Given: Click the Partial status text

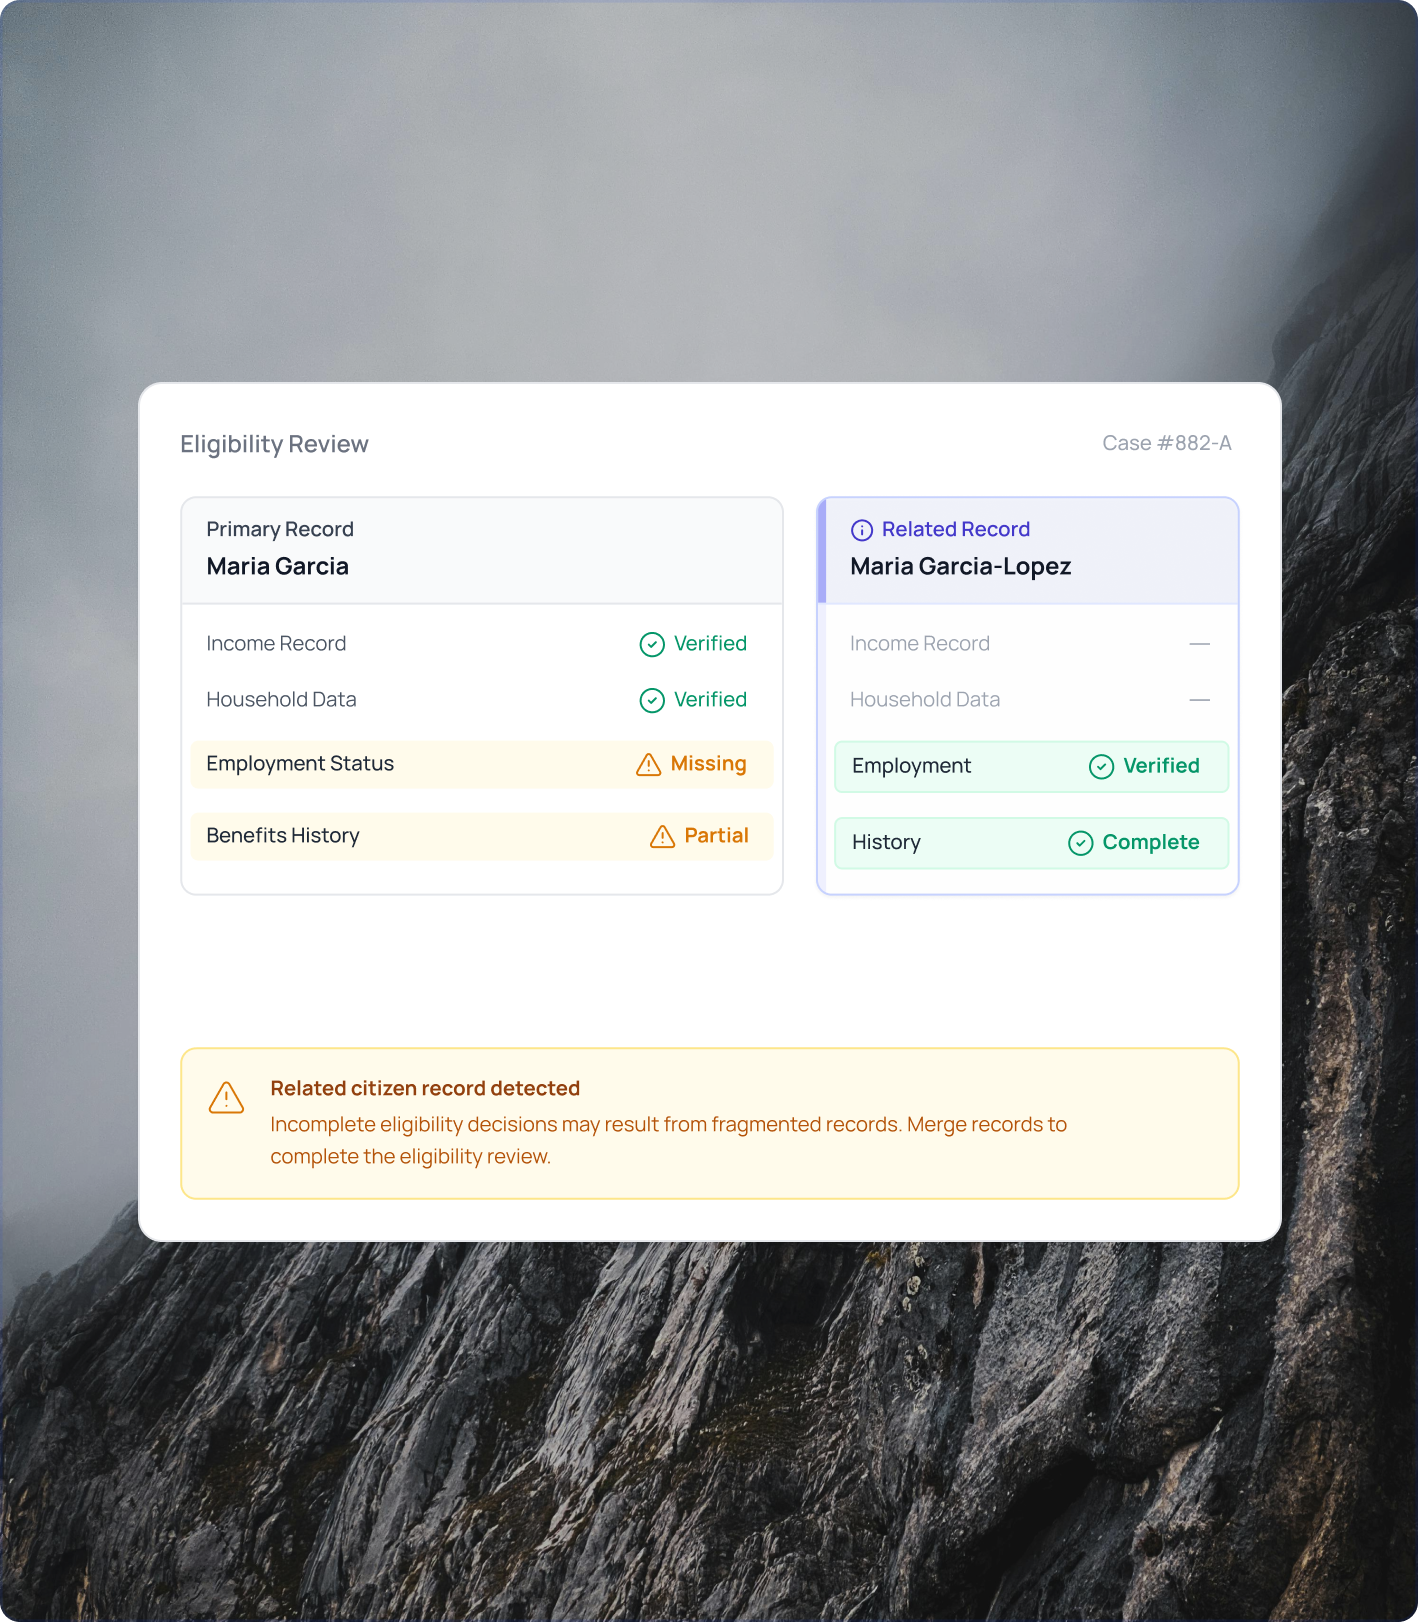Looking at the screenshot, I should click(716, 835).
